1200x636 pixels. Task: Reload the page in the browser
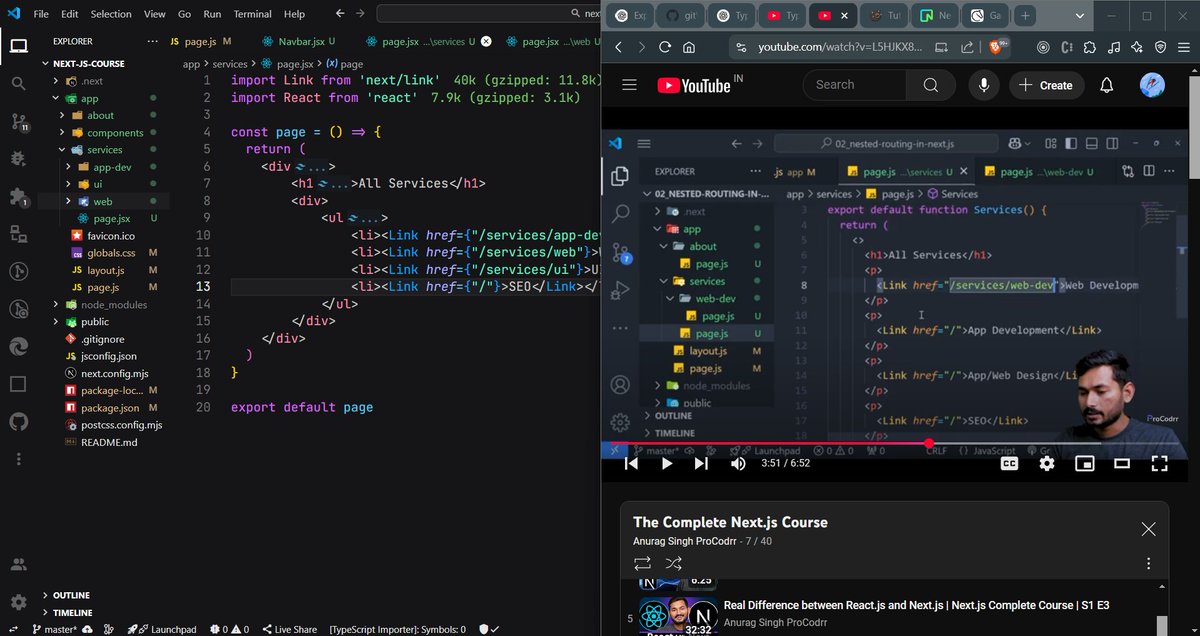click(x=666, y=47)
